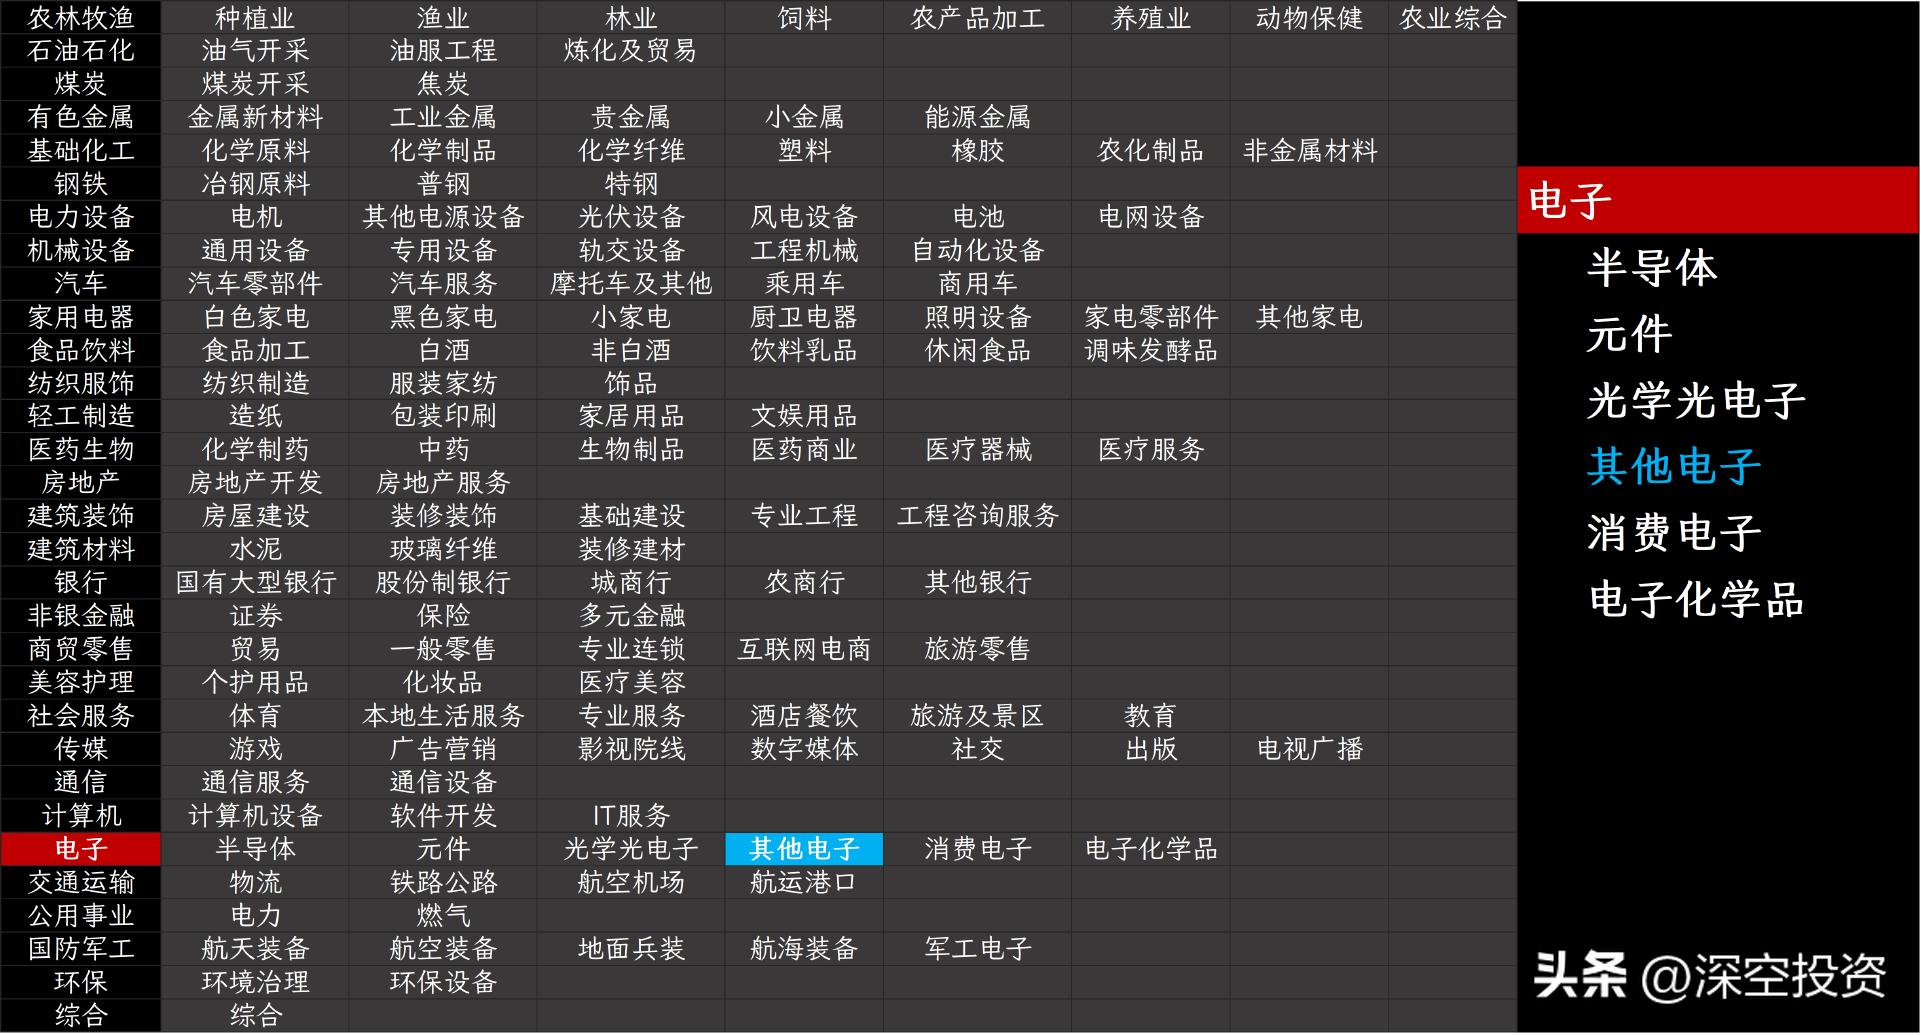Click the 油气开采 cell
This screenshot has width=1920, height=1033.
(255, 50)
